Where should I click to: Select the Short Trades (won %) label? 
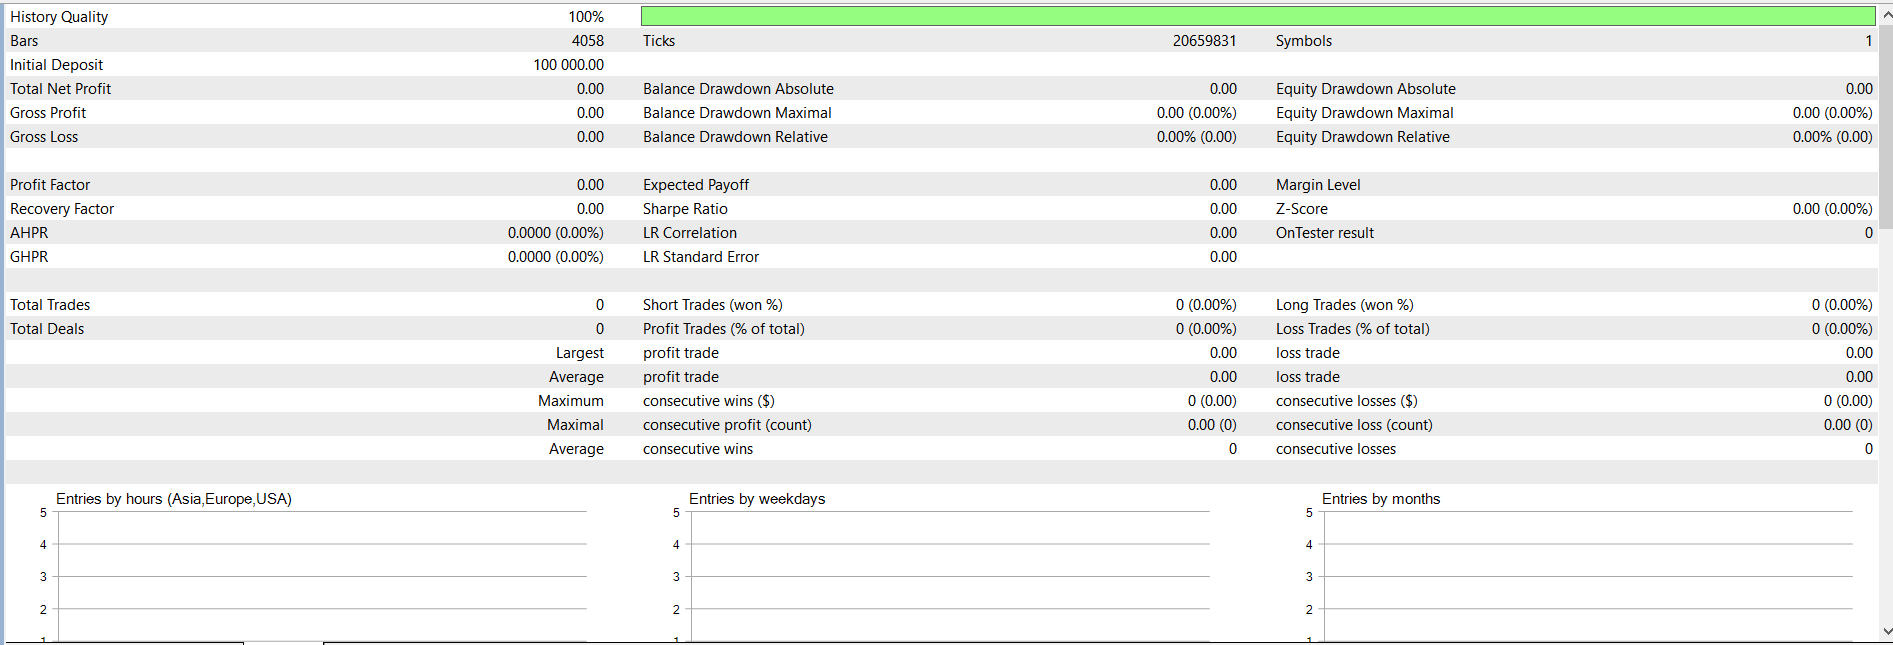point(712,305)
